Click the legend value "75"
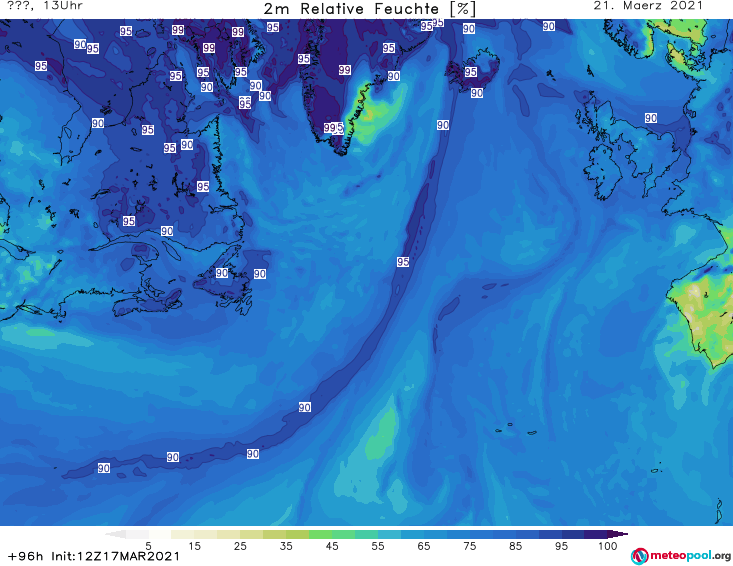Image resolution: width=733 pixels, height=566 pixels. 469,546
